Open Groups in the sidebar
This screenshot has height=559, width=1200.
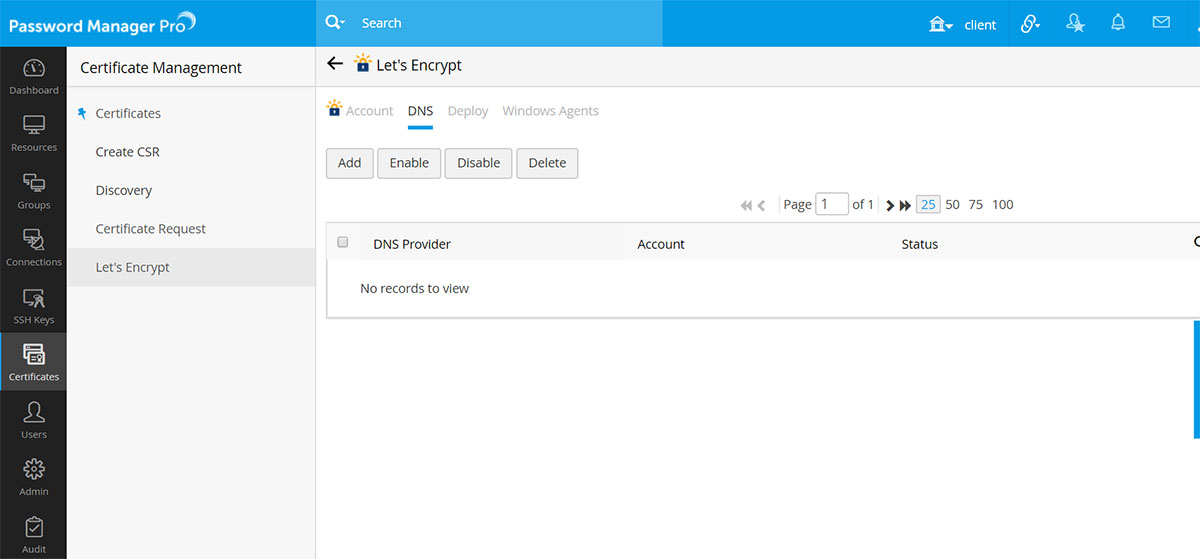pos(33,192)
